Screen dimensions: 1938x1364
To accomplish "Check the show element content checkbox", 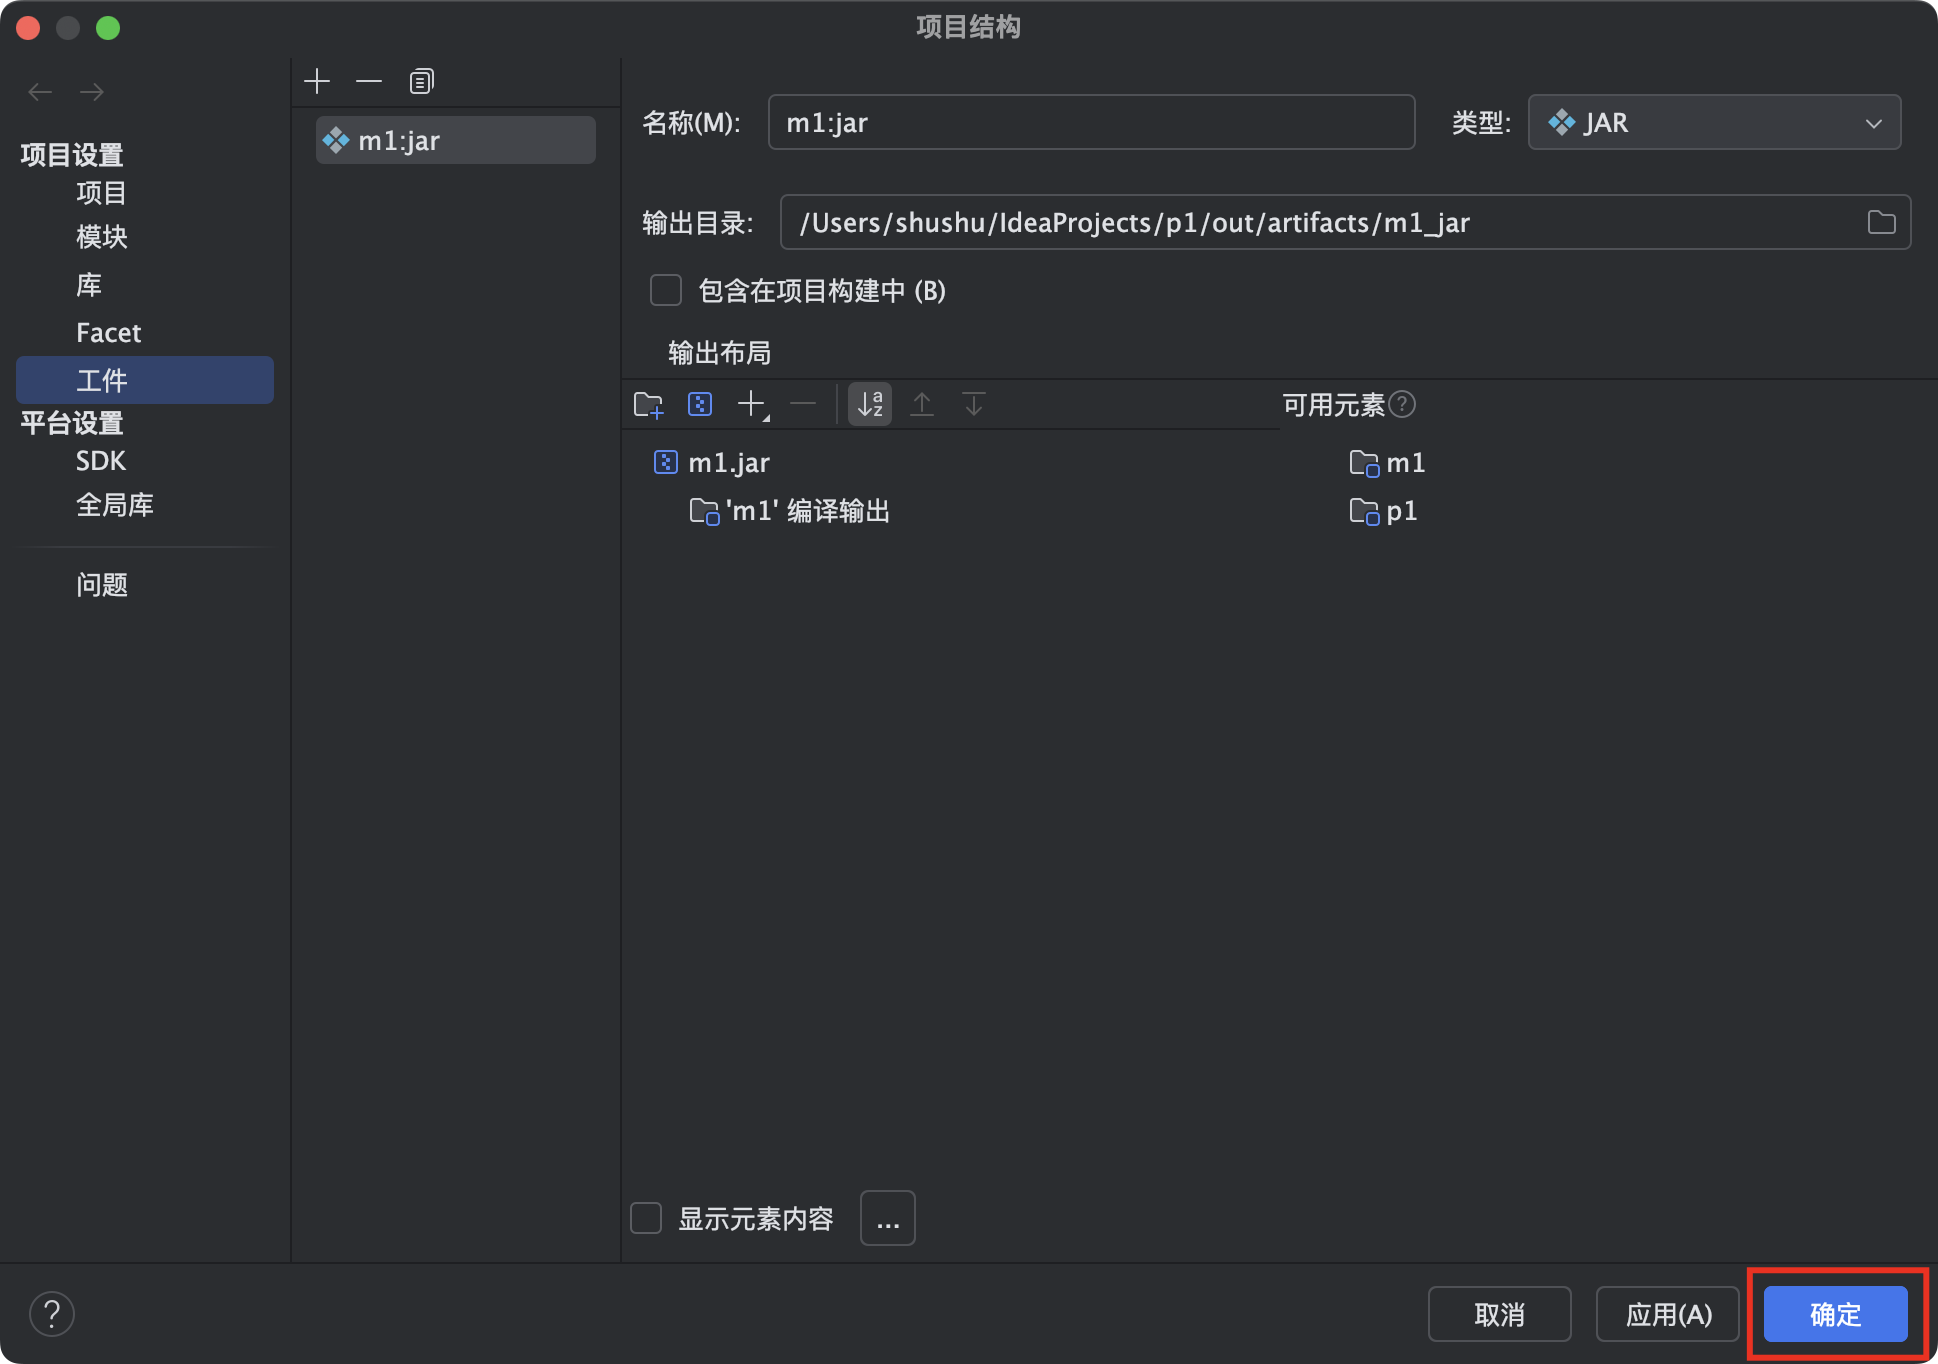I will pyautogui.click(x=646, y=1218).
